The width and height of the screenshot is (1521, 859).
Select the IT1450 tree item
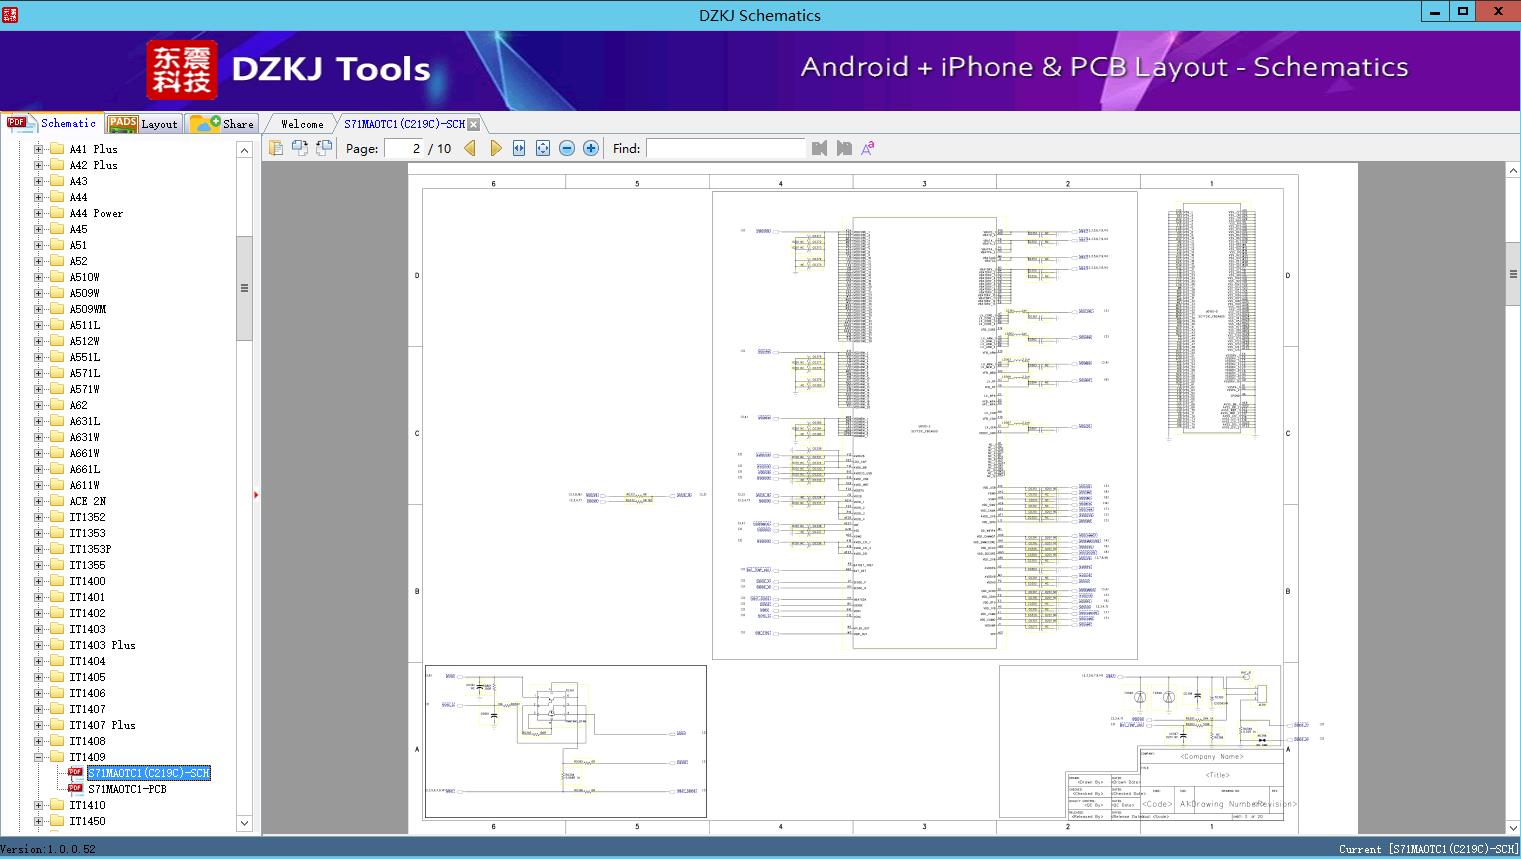87,821
